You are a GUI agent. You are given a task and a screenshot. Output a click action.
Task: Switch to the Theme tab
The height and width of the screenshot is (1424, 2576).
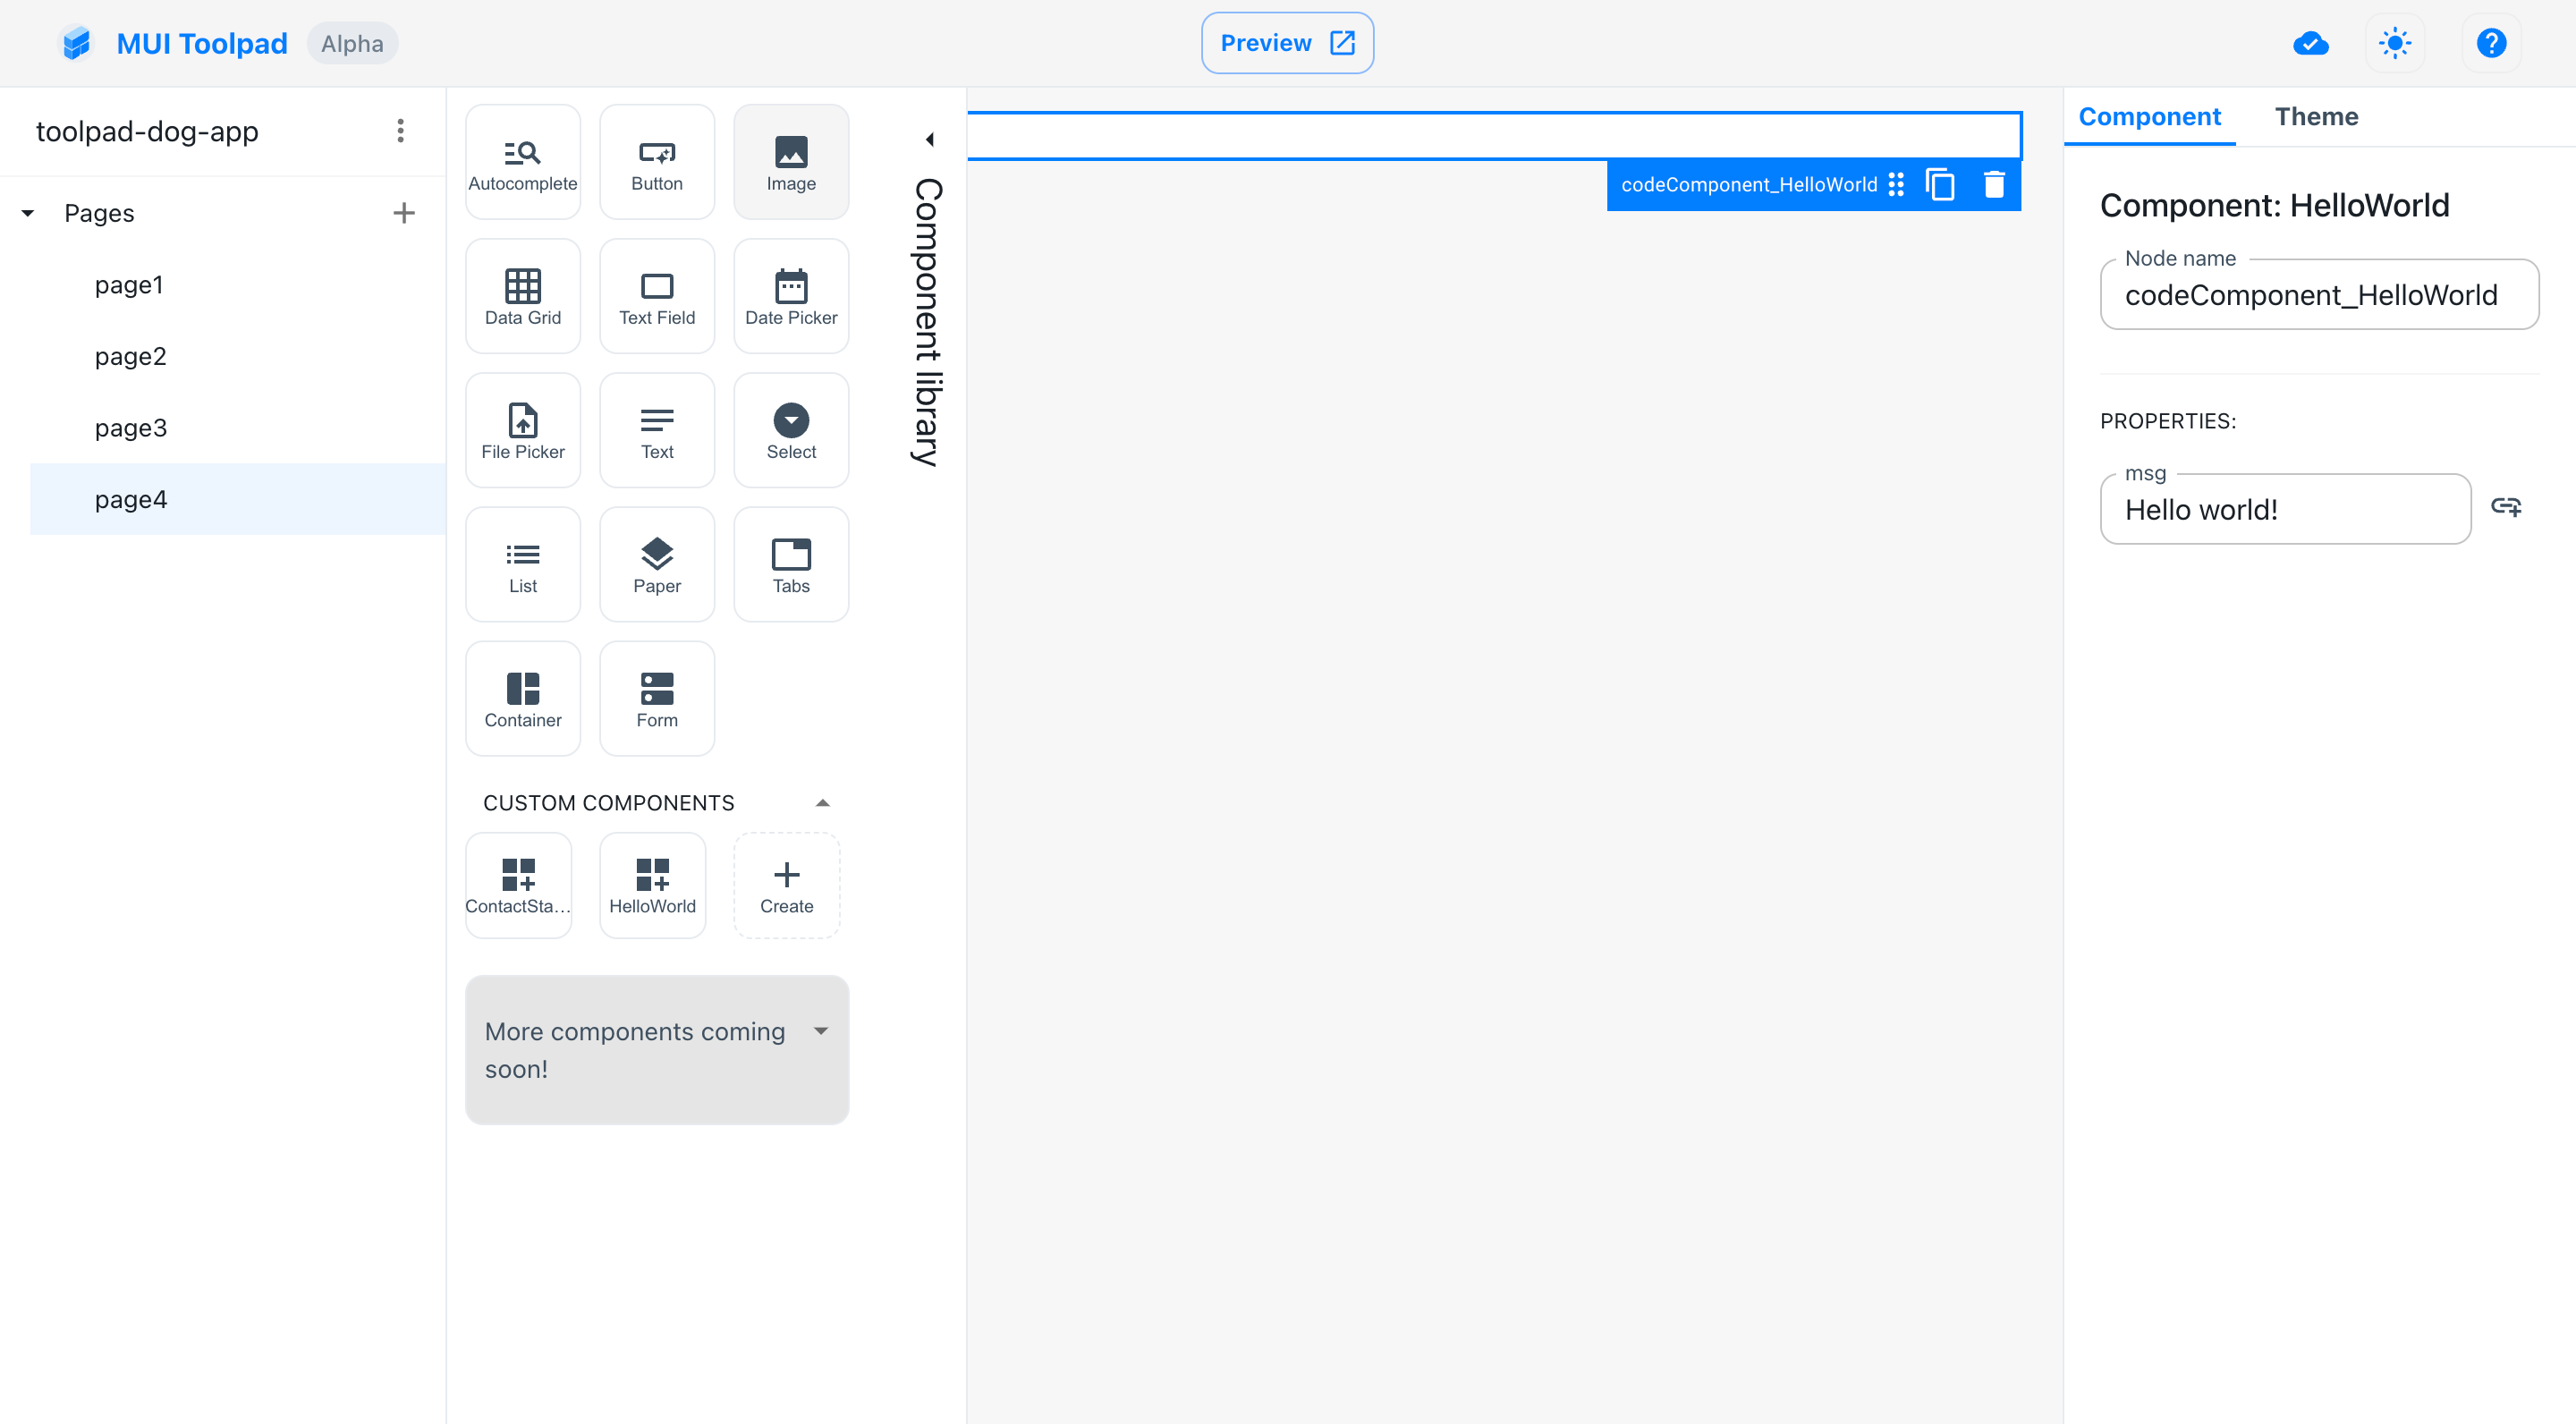point(2317,115)
